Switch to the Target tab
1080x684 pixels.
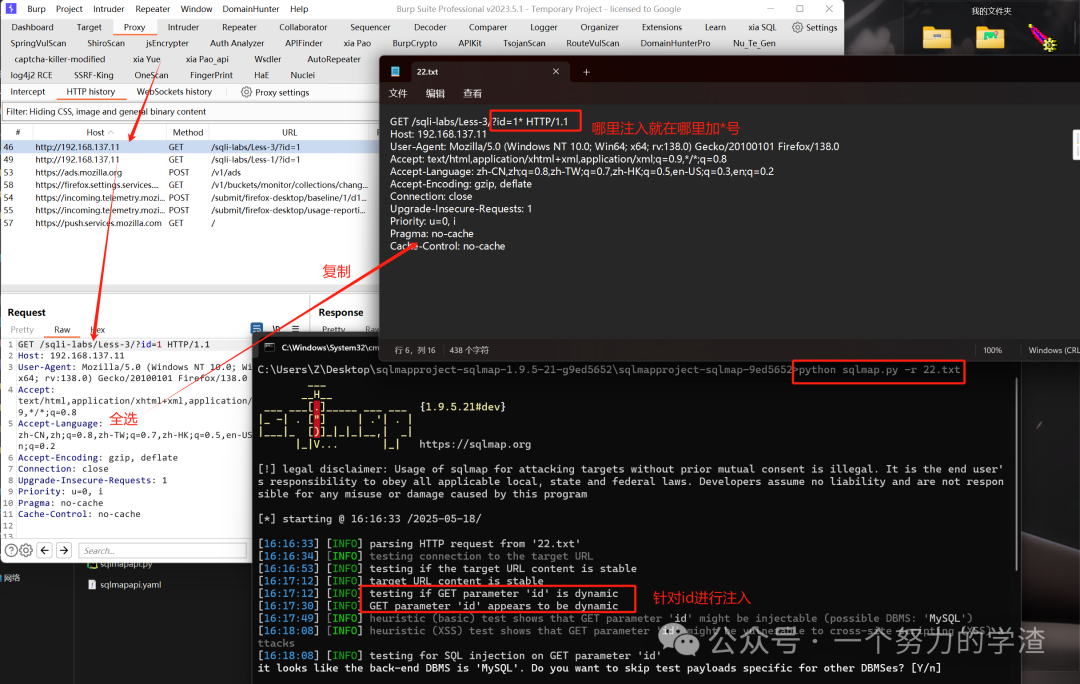(x=89, y=27)
